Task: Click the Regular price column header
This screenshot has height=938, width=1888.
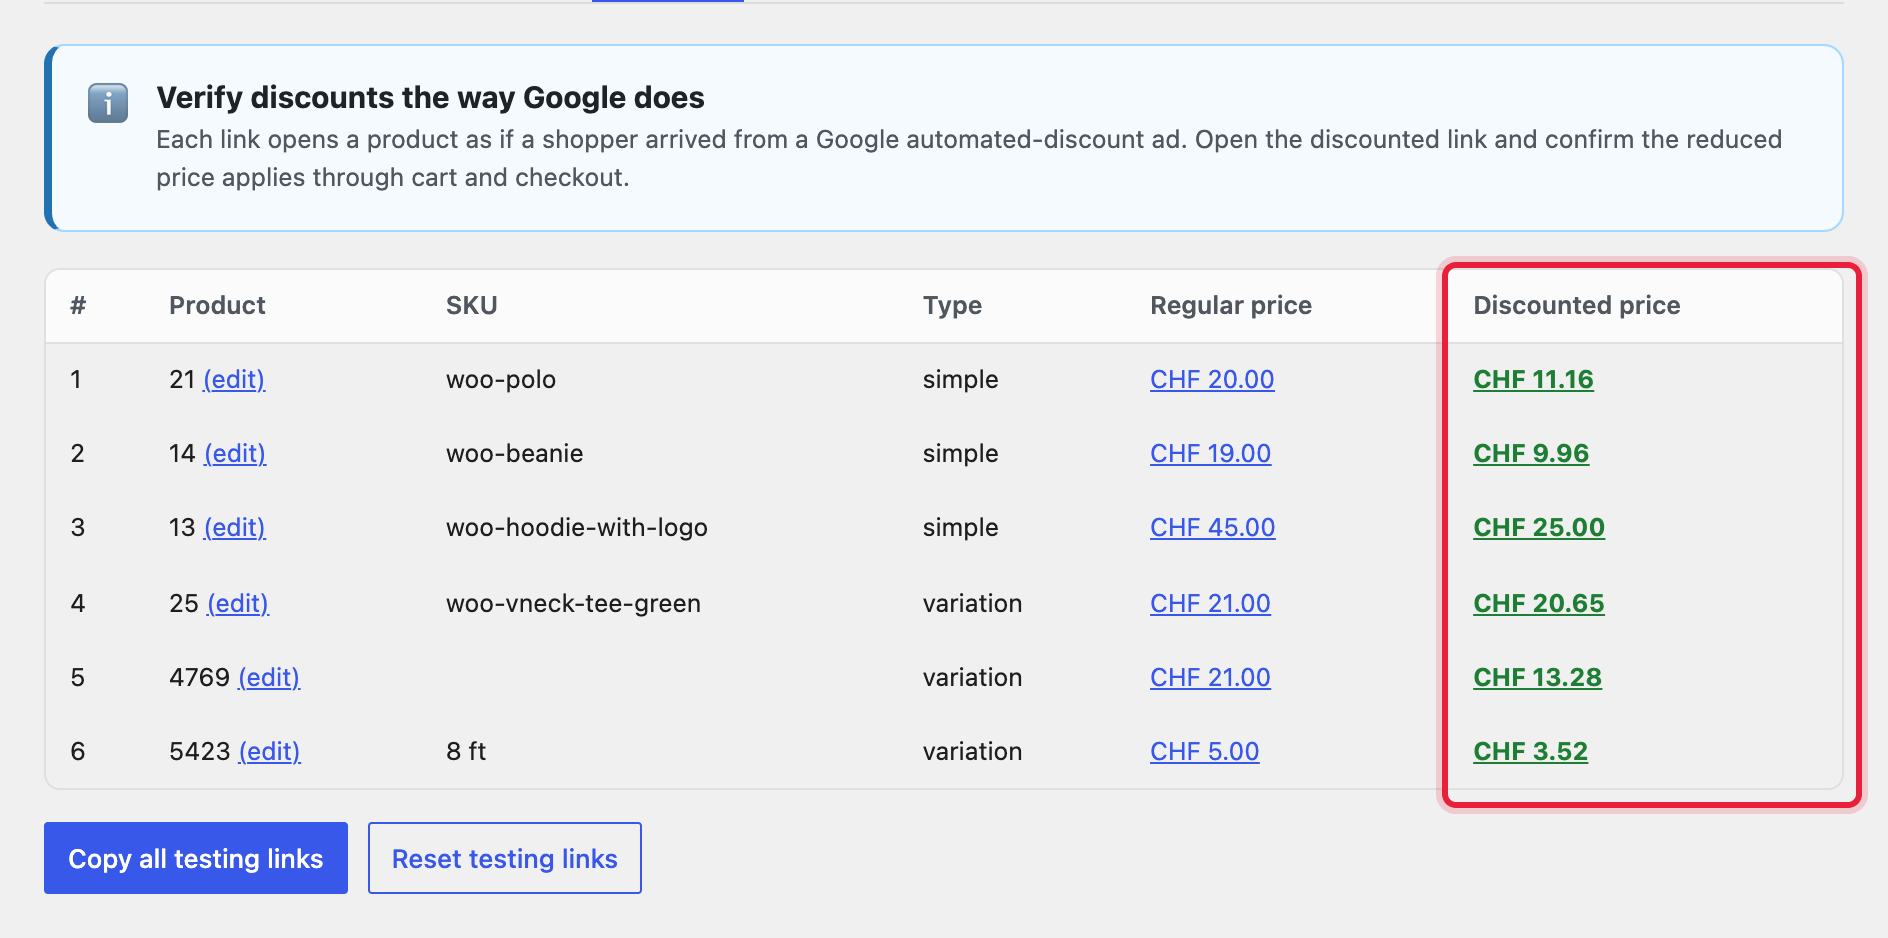Action: [1231, 306]
